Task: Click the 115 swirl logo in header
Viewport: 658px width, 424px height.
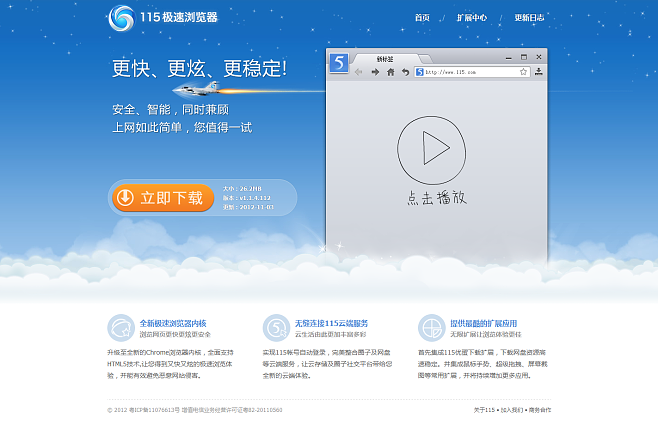Action: [x=122, y=18]
